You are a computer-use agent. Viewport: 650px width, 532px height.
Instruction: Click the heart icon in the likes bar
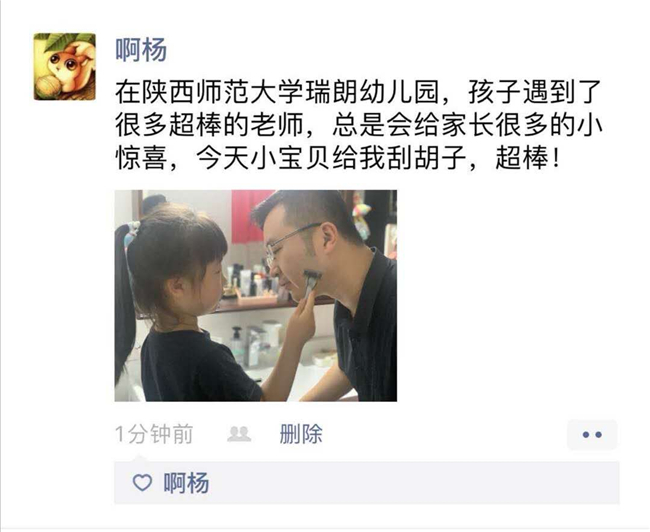(x=142, y=483)
